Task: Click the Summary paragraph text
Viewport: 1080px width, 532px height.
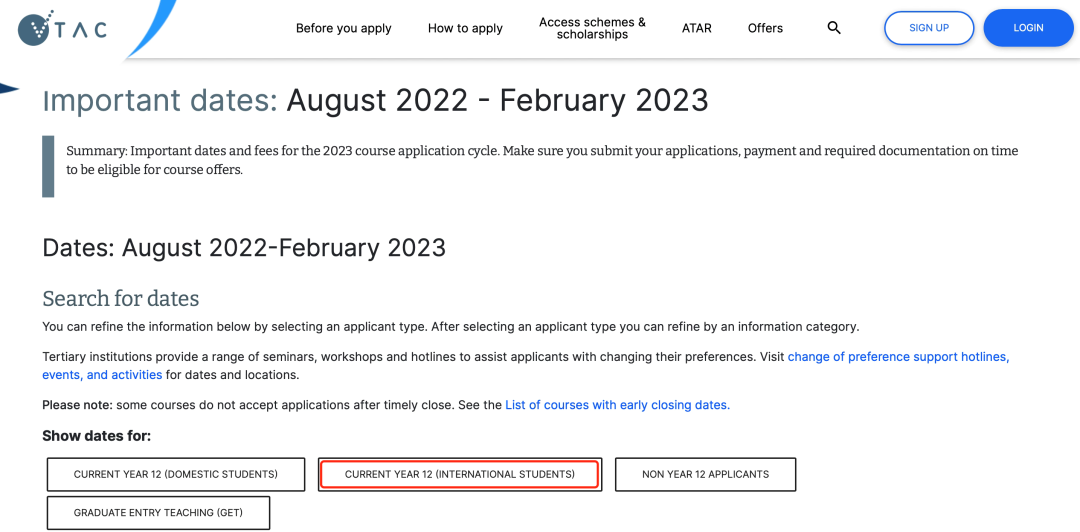Action: click(x=541, y=160)
